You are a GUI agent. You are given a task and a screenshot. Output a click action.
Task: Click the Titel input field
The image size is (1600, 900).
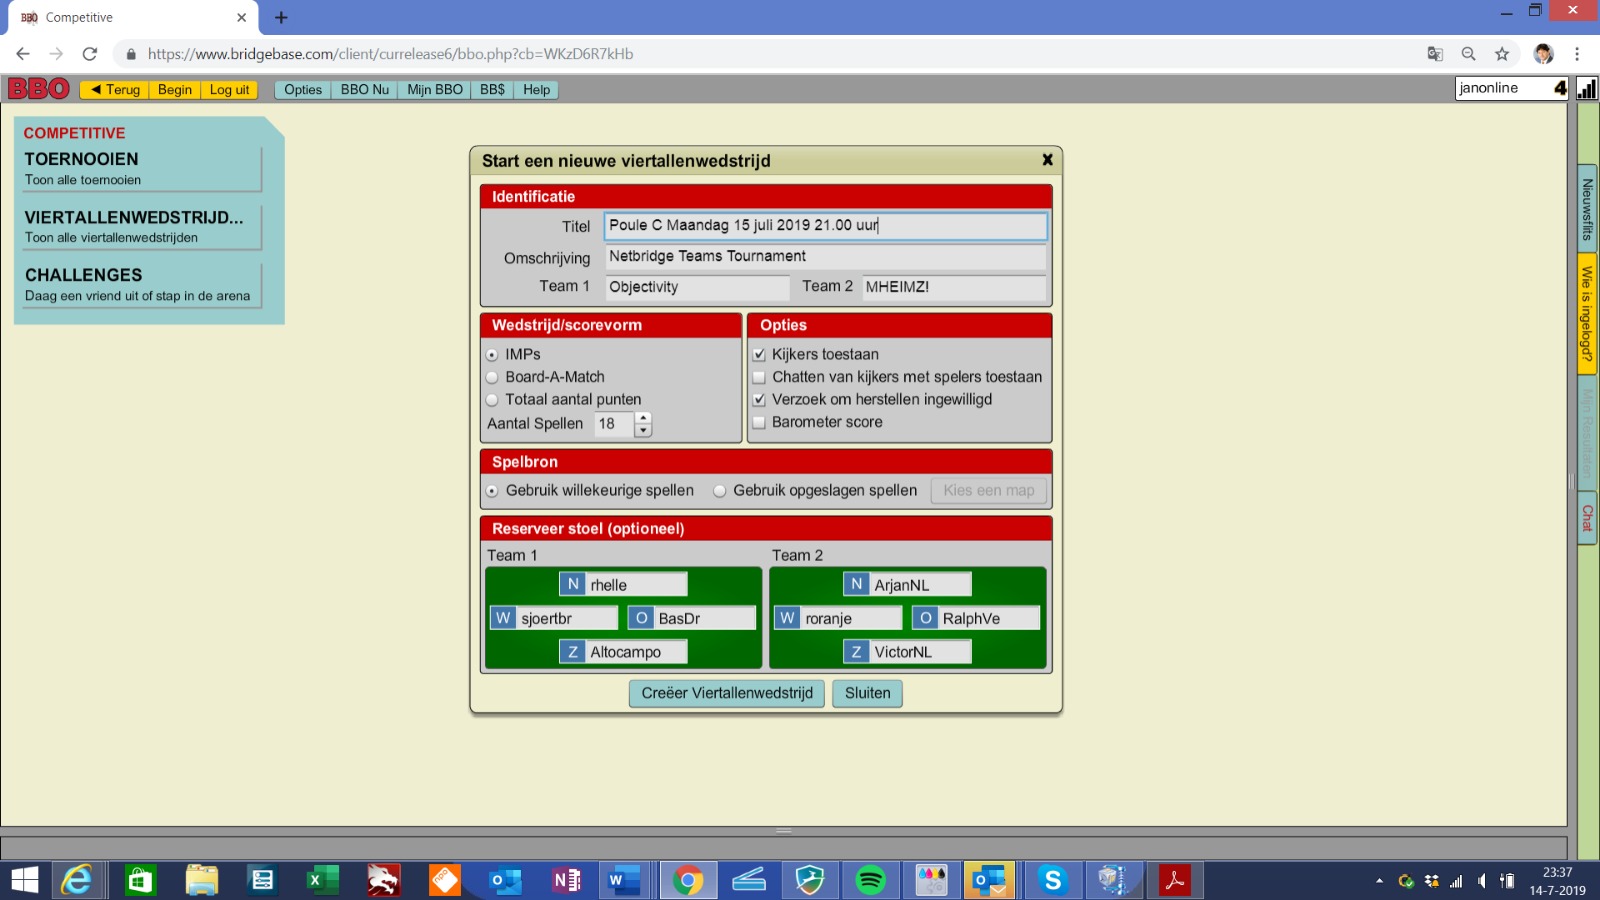pos(825,226)
